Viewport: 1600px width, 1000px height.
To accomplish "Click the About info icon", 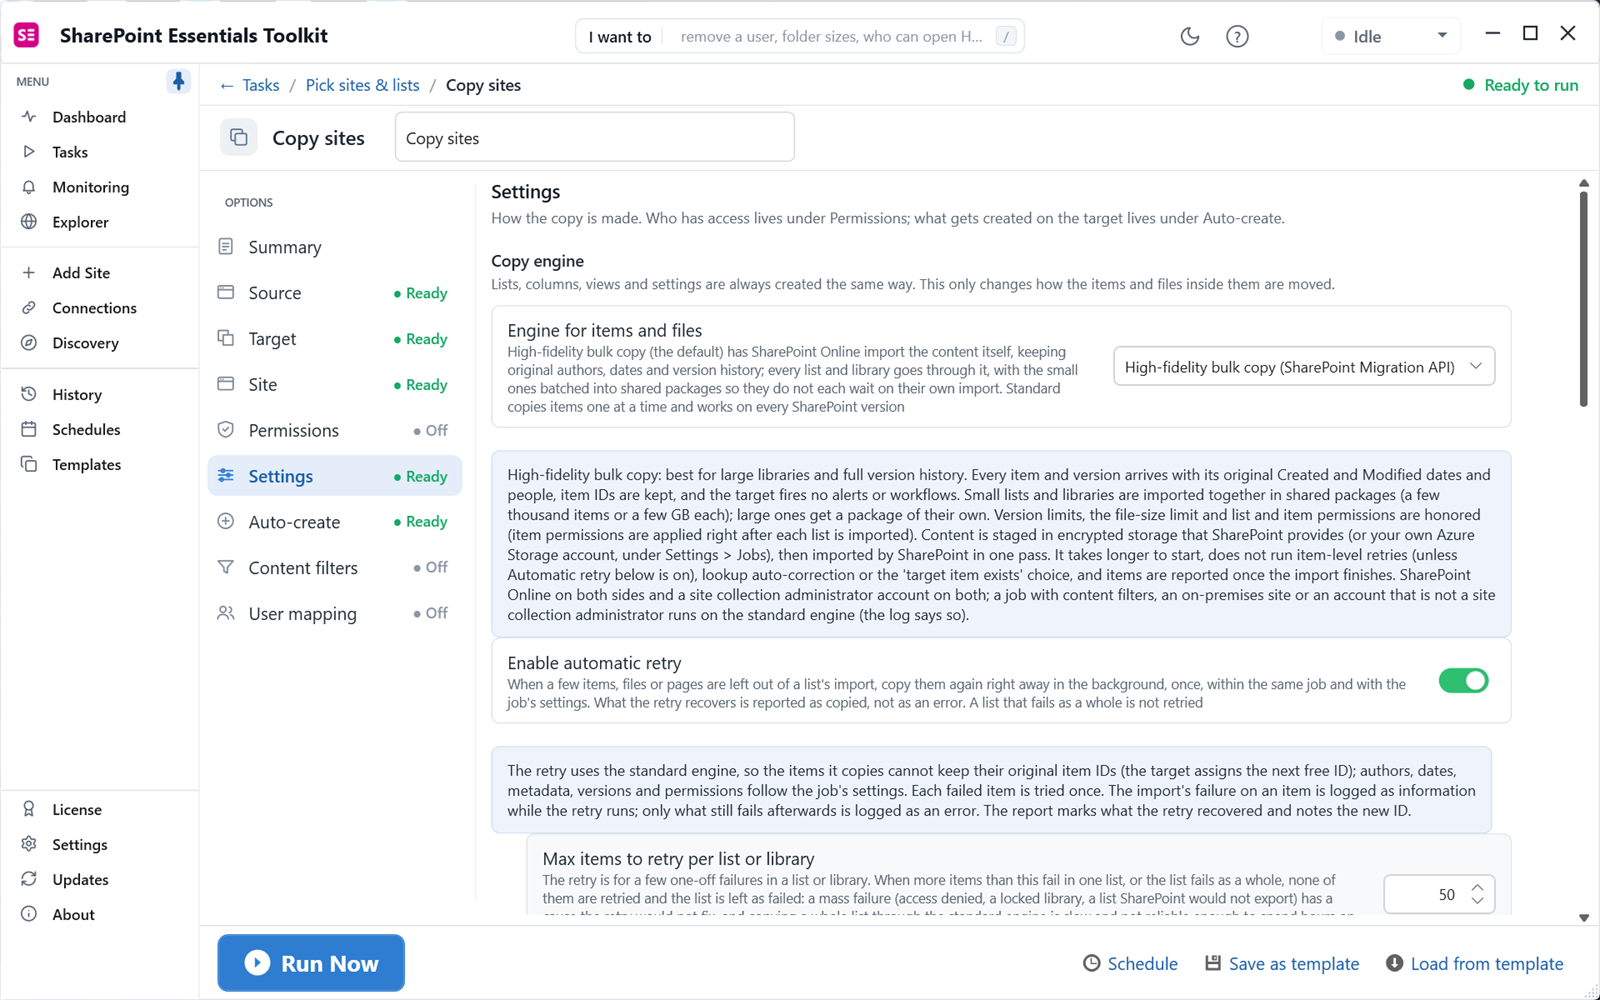I will [29, 914].
